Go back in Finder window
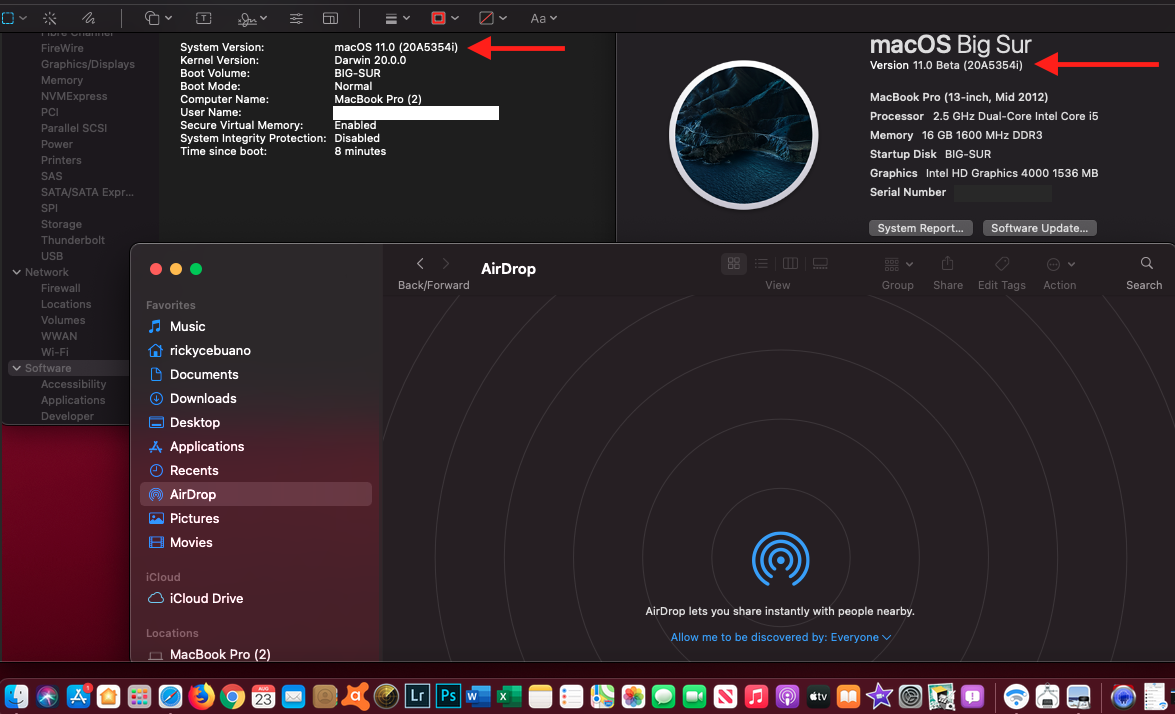Image resolution: width=1175 pixels, height=714 pixels. click(x=420, y=263)
